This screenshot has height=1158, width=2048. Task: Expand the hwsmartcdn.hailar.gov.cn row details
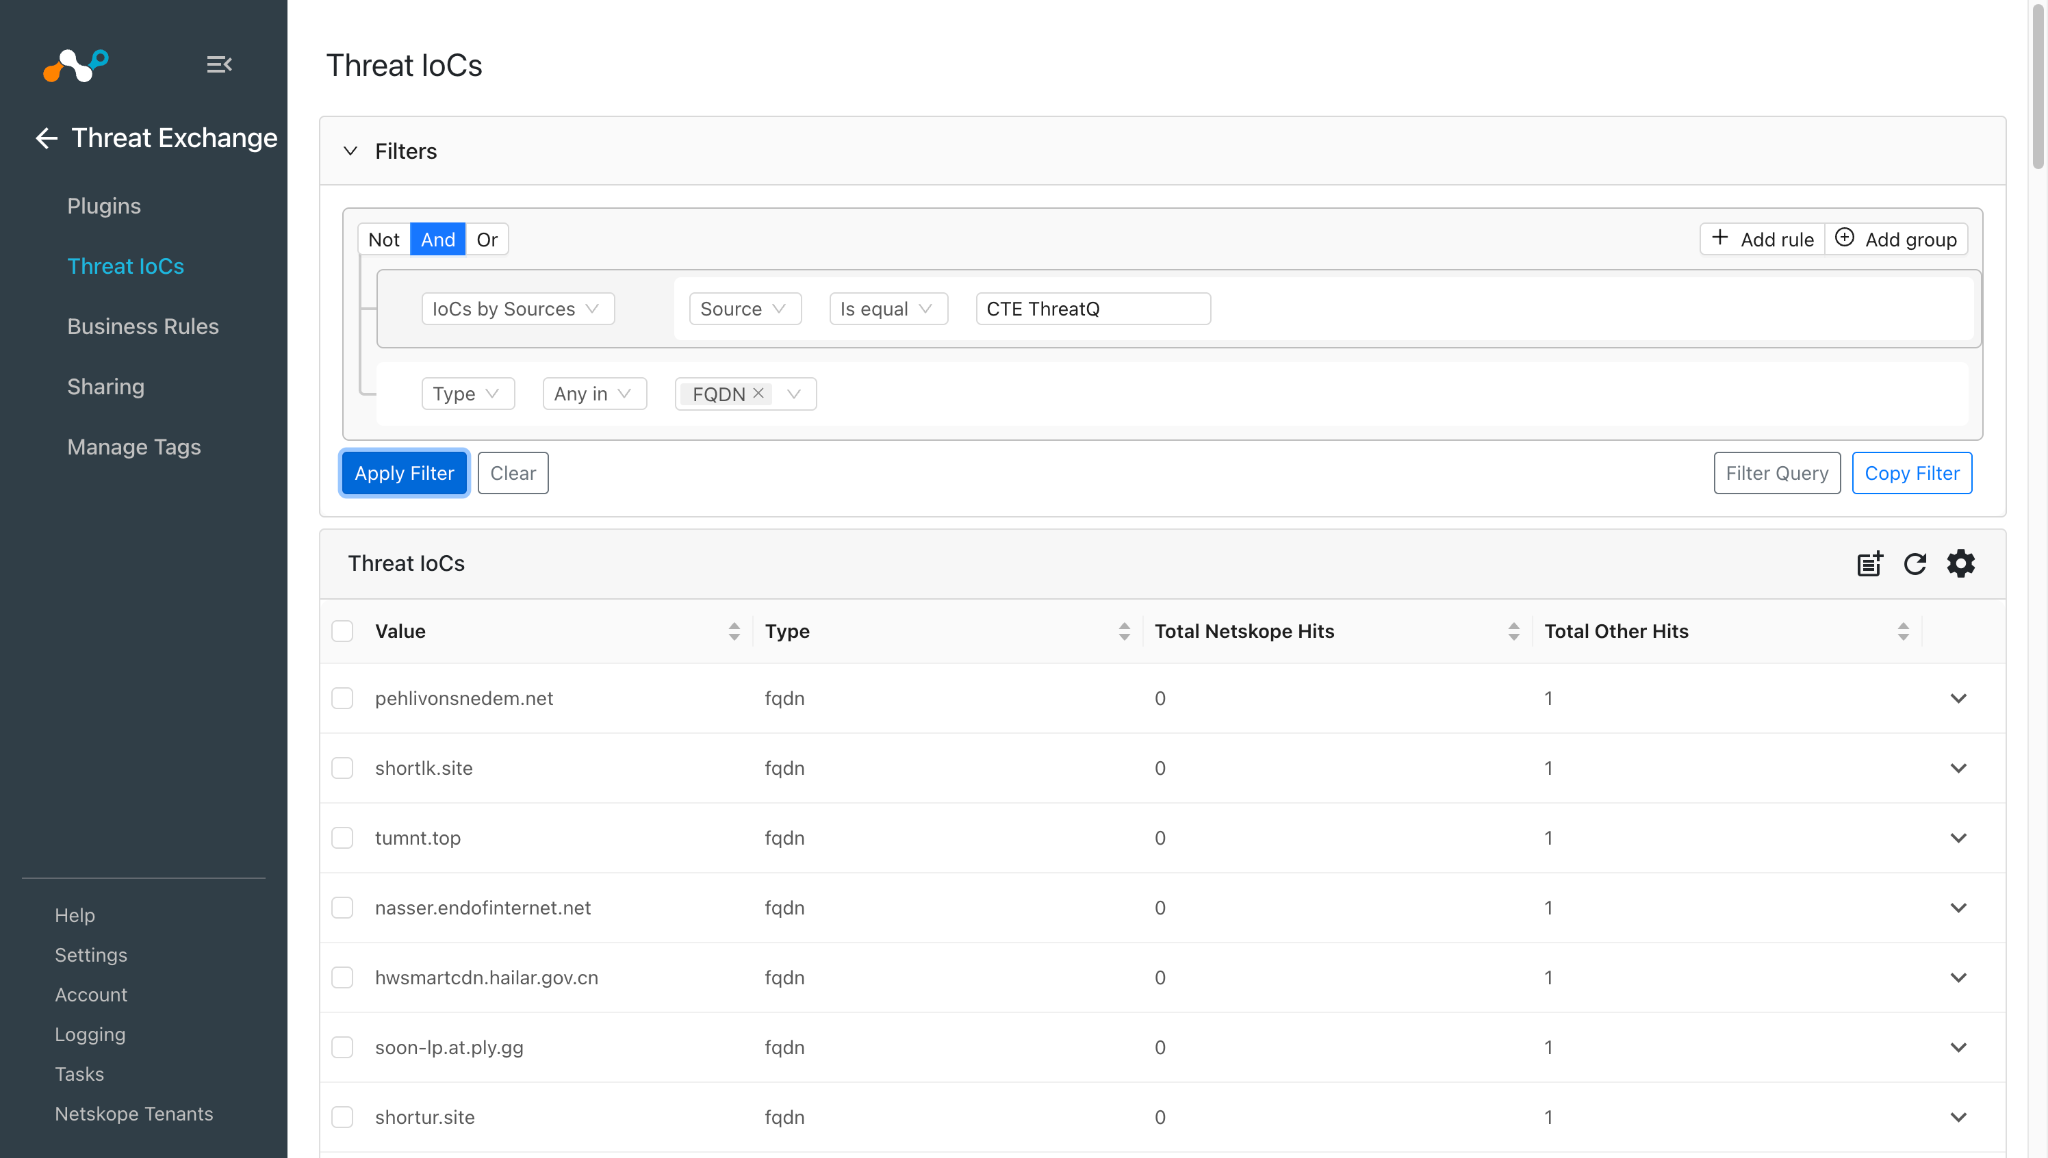coord(1958,977)
